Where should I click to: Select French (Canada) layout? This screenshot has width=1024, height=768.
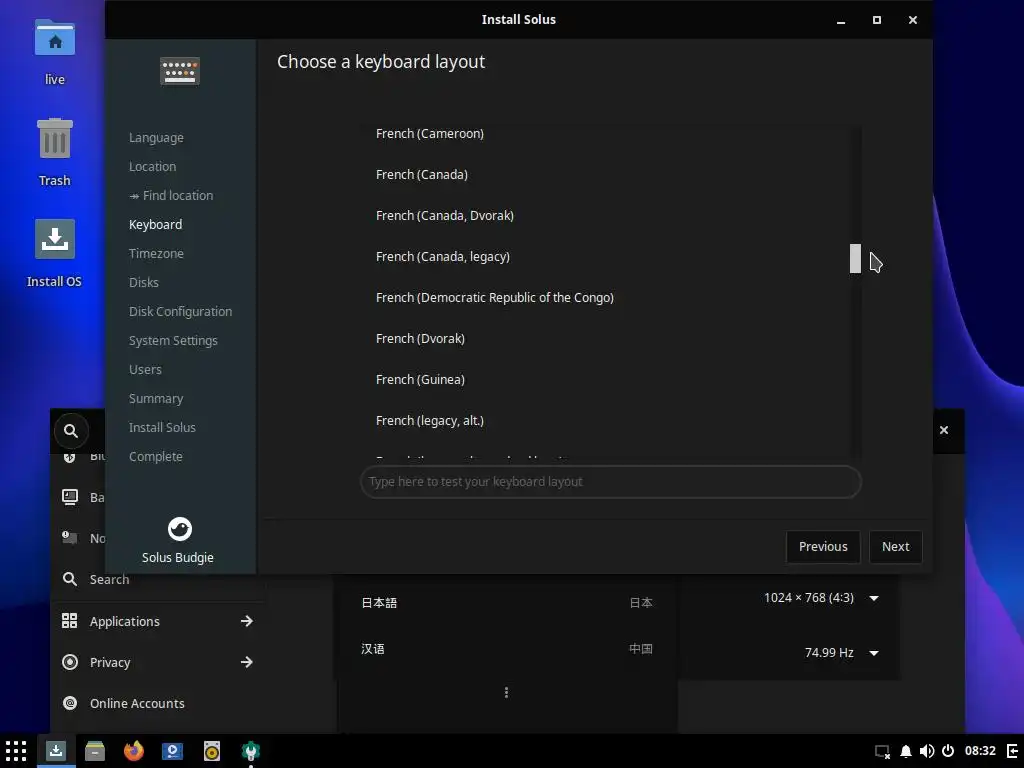[604, 174]
